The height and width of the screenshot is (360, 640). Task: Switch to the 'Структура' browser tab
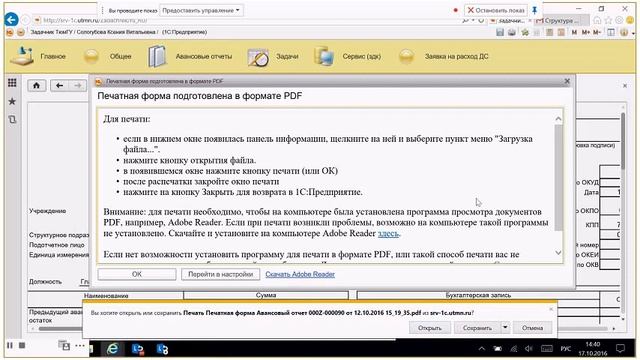562,20
